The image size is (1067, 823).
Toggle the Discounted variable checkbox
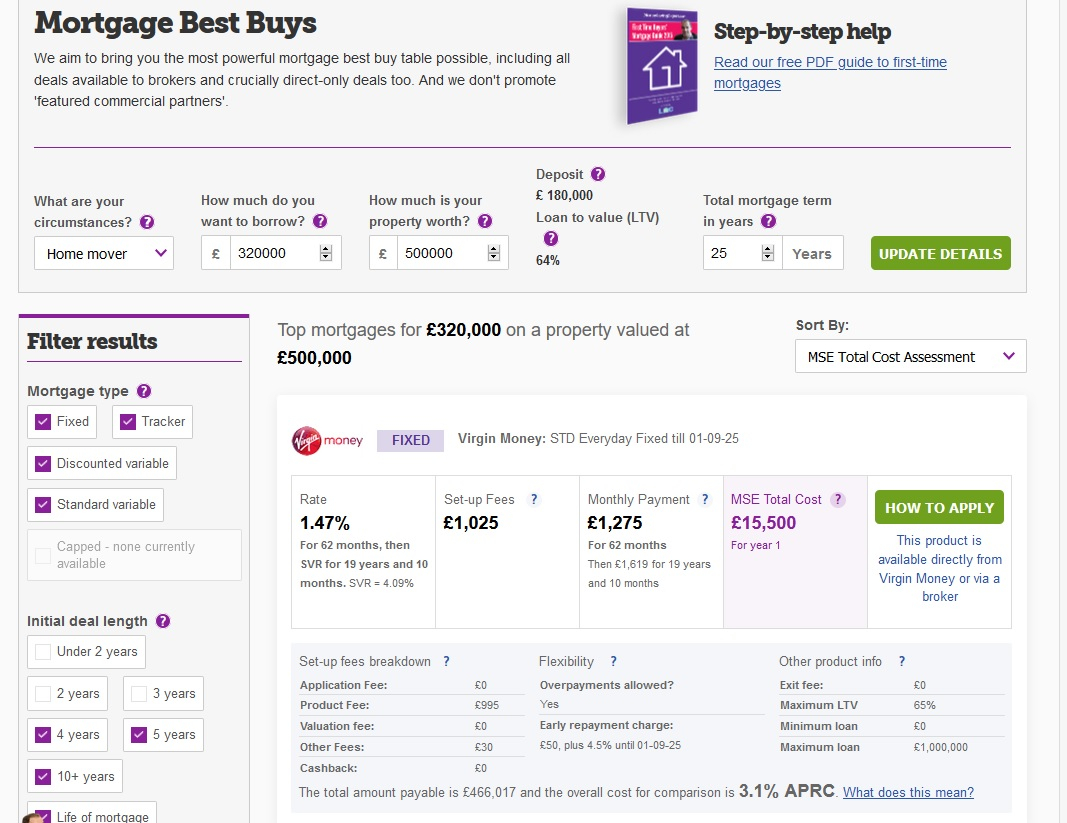point(43,463)
